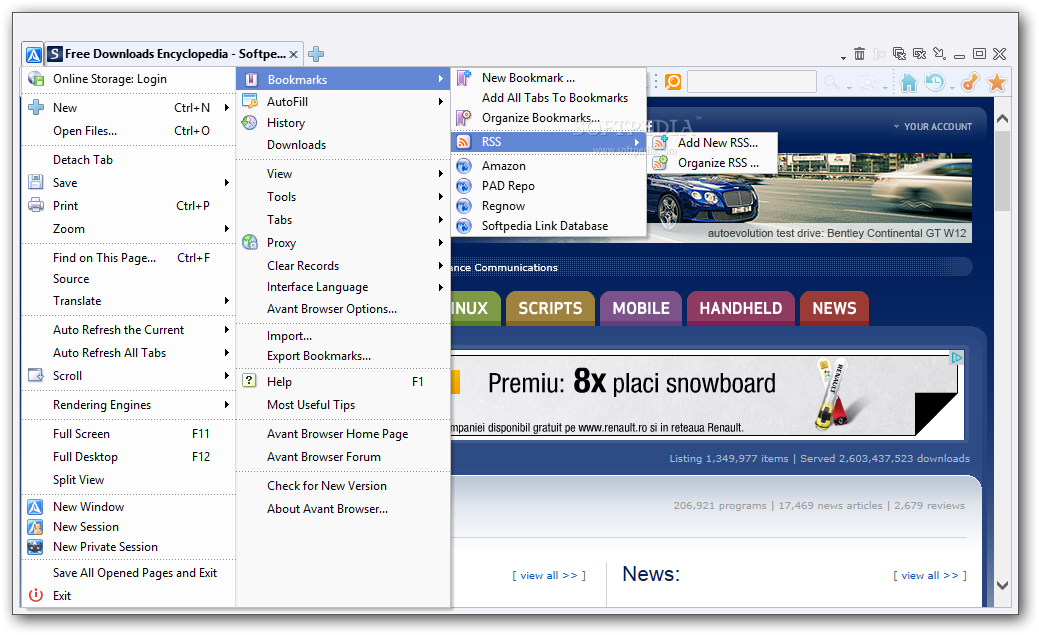Click the New Private Session icon
Image resolution: width=1039 pixels, height=635 pixels.
[x=35, y=547]
